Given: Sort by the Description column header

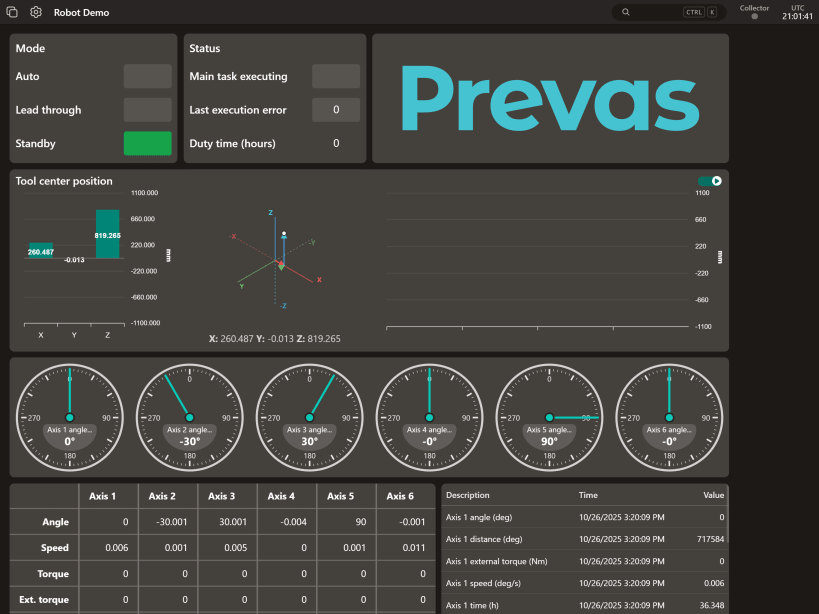Looking at the screenshot, I should coord(467,495).
